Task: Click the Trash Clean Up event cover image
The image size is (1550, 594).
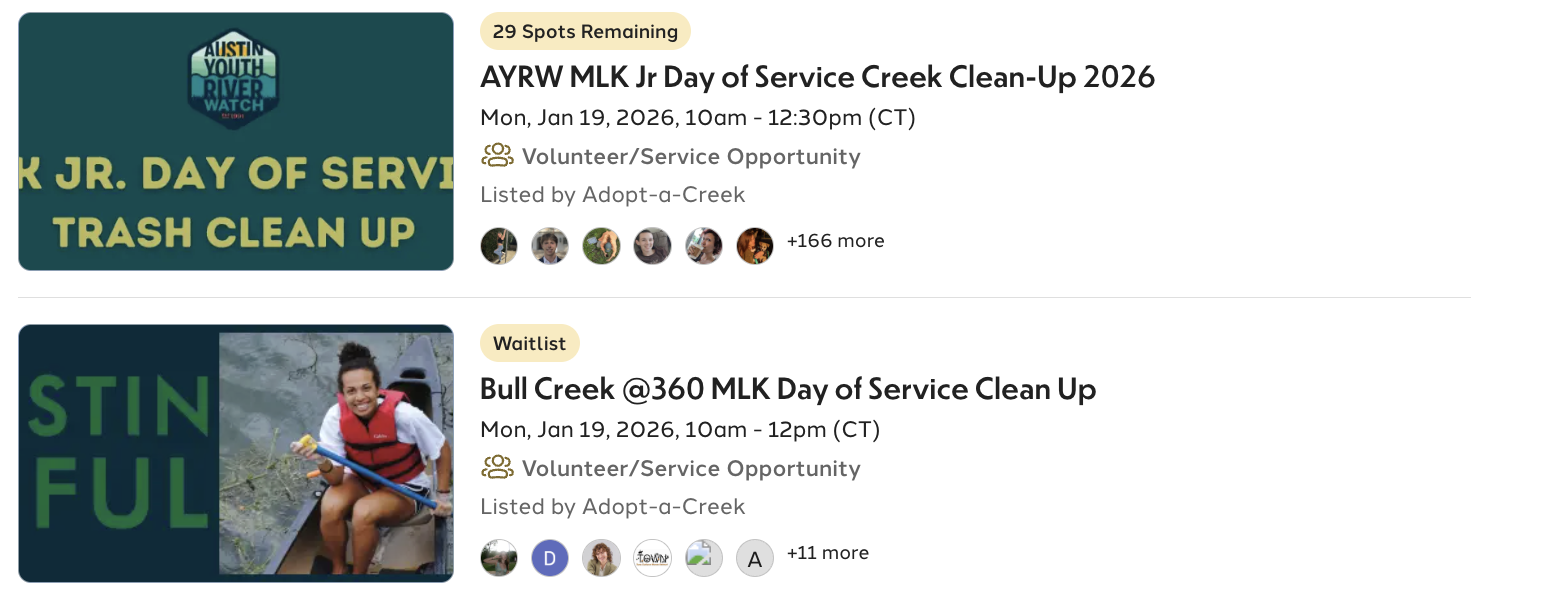Action: click(235, 141)
